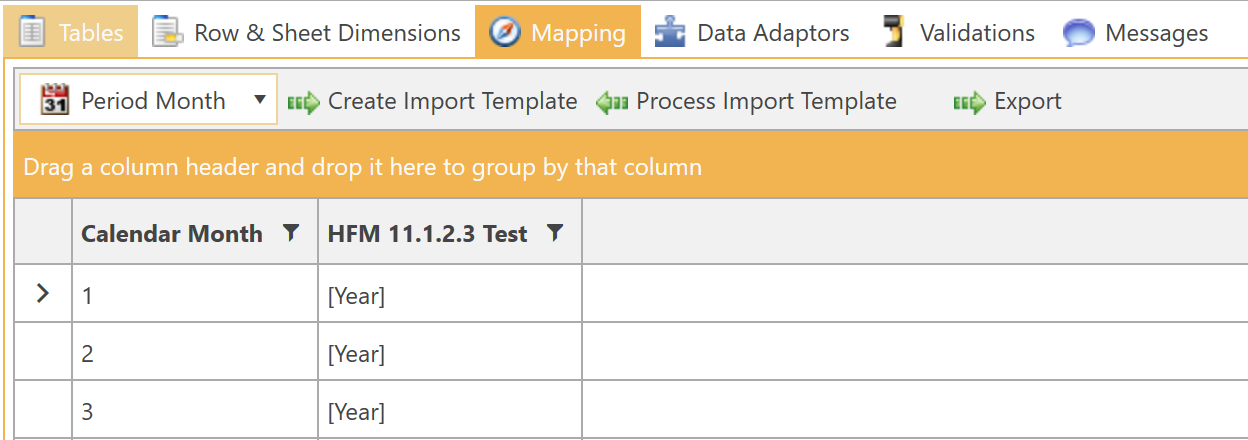Click the green arrow Export icon

(969, 102)
